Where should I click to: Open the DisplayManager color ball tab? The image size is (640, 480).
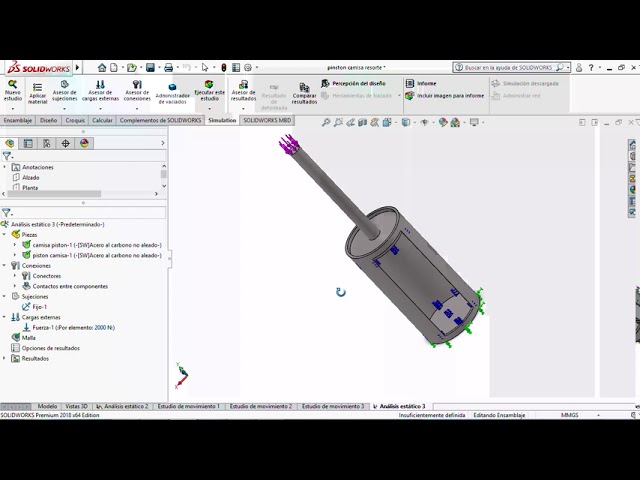84,143
